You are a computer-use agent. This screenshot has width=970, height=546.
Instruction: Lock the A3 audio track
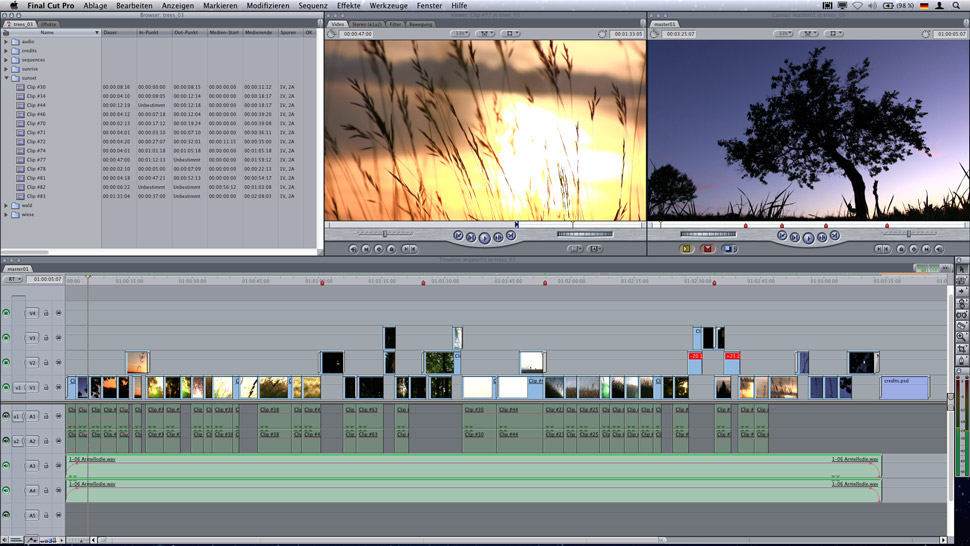pyautogui.click(x=46, y=466)
